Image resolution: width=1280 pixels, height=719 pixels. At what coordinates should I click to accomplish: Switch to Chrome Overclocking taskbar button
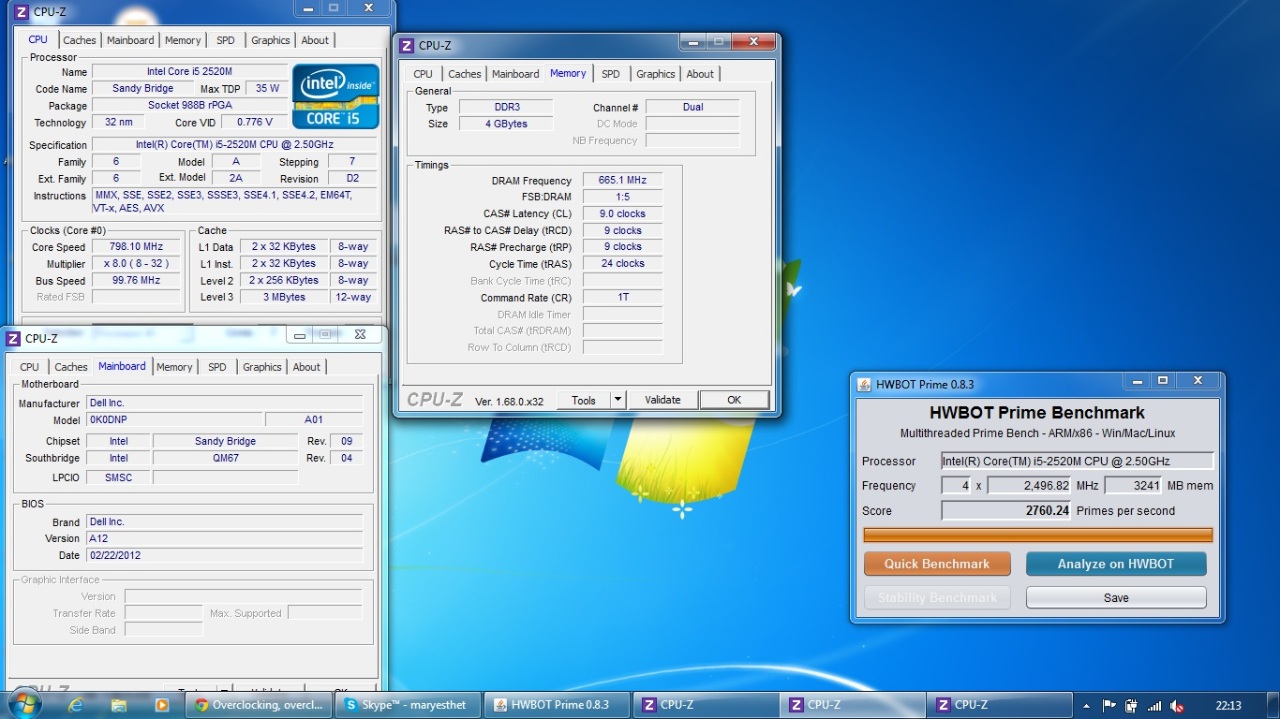point(260,705)
